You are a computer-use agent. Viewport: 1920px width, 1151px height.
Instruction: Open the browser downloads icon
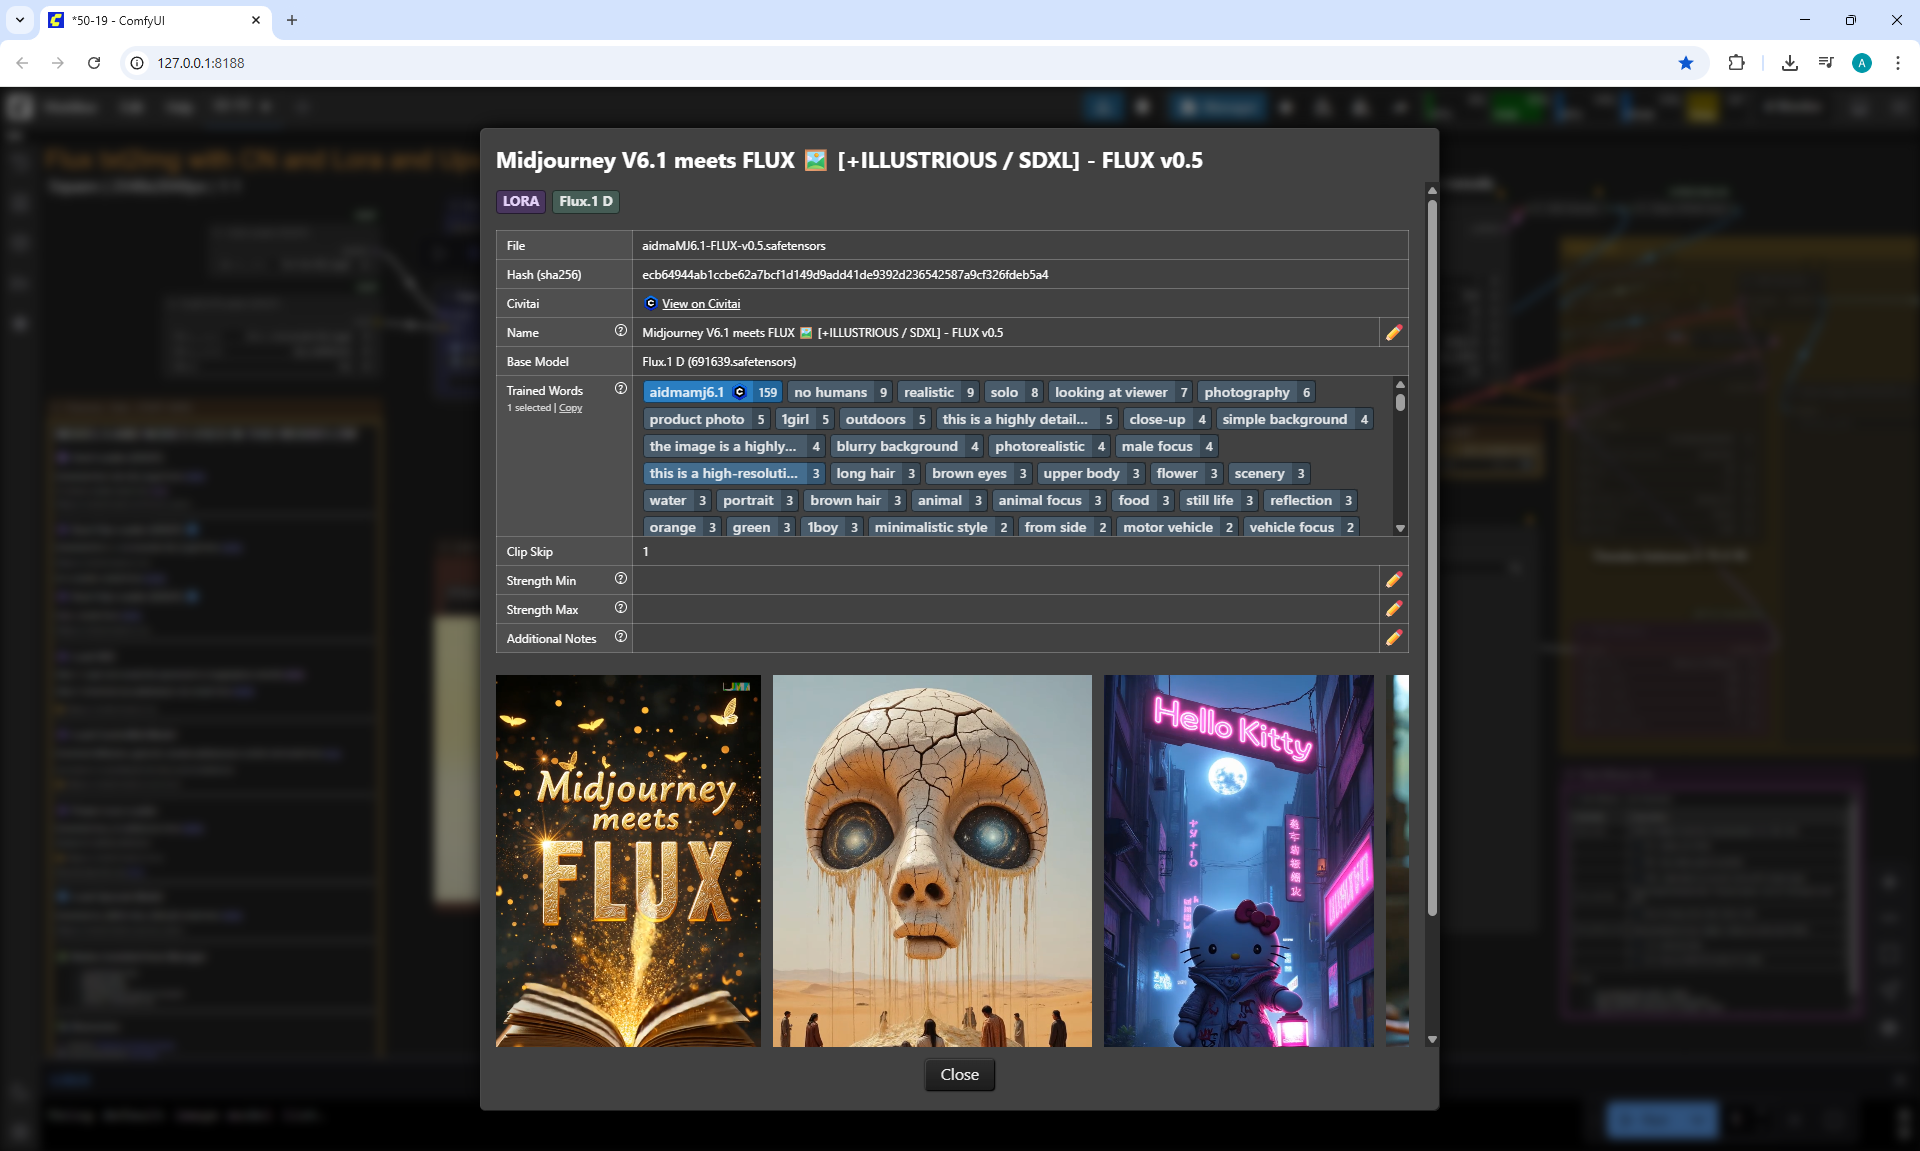[1789, 63]
